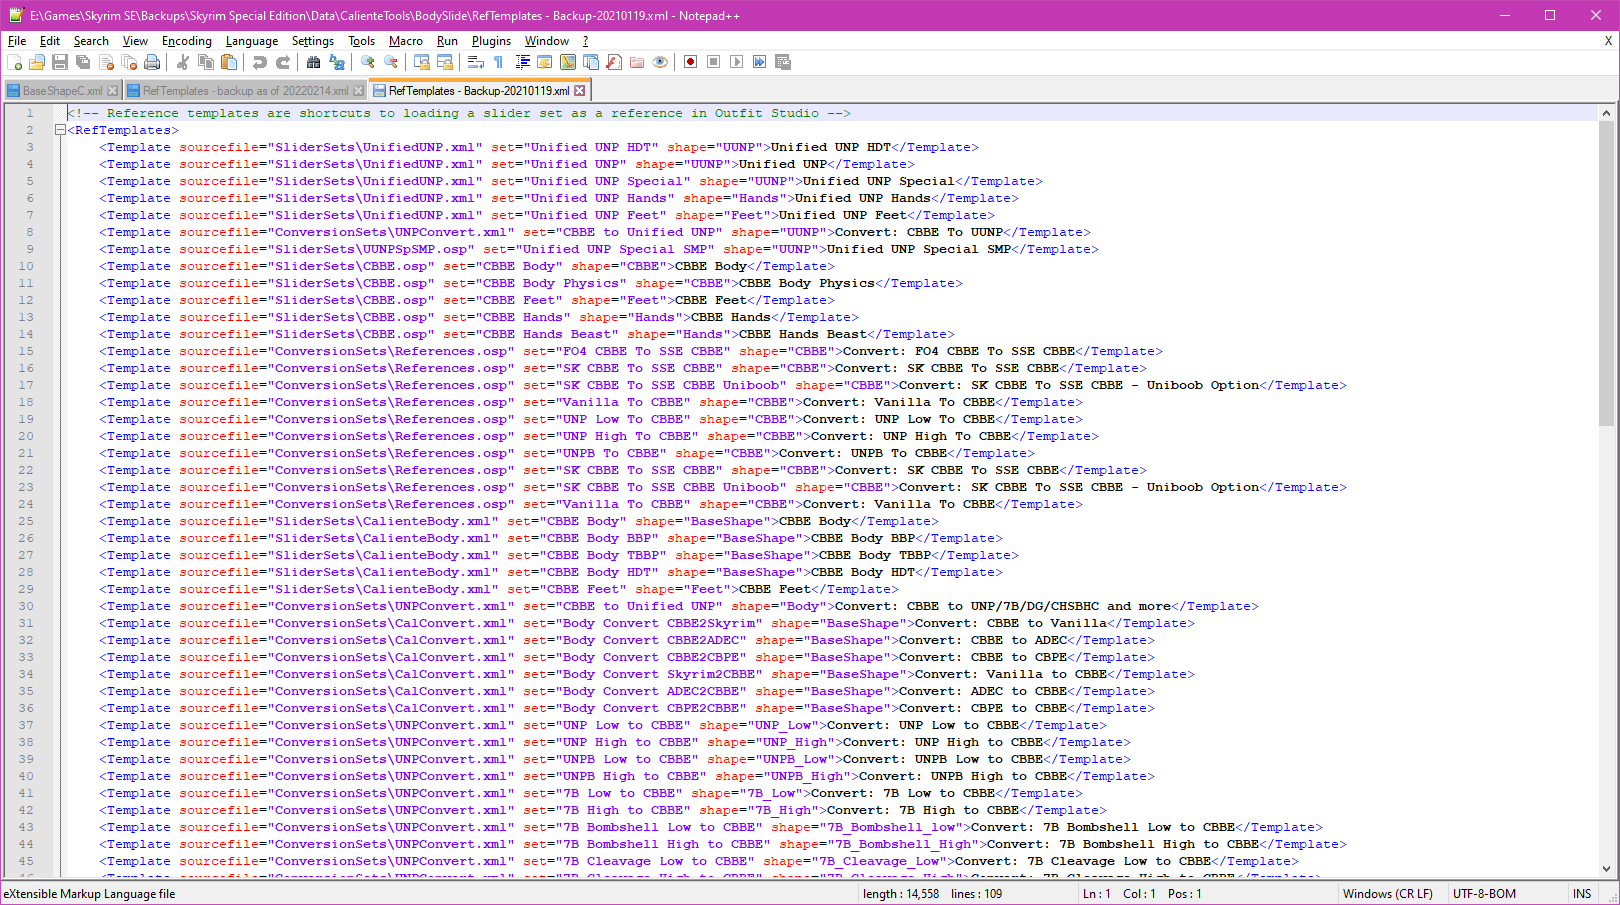The width and height of the screenshot is (1620, 905).
Task: Save the current file with the floppy icon
Action: (x=60, y=62)
